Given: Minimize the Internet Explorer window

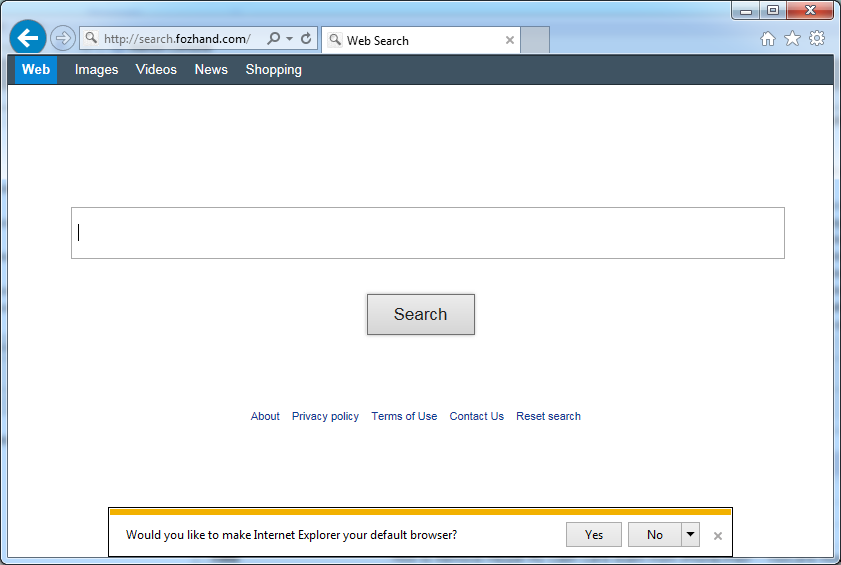Looking at the screenshot, I should pyautogui.click(x=746, y=11).
